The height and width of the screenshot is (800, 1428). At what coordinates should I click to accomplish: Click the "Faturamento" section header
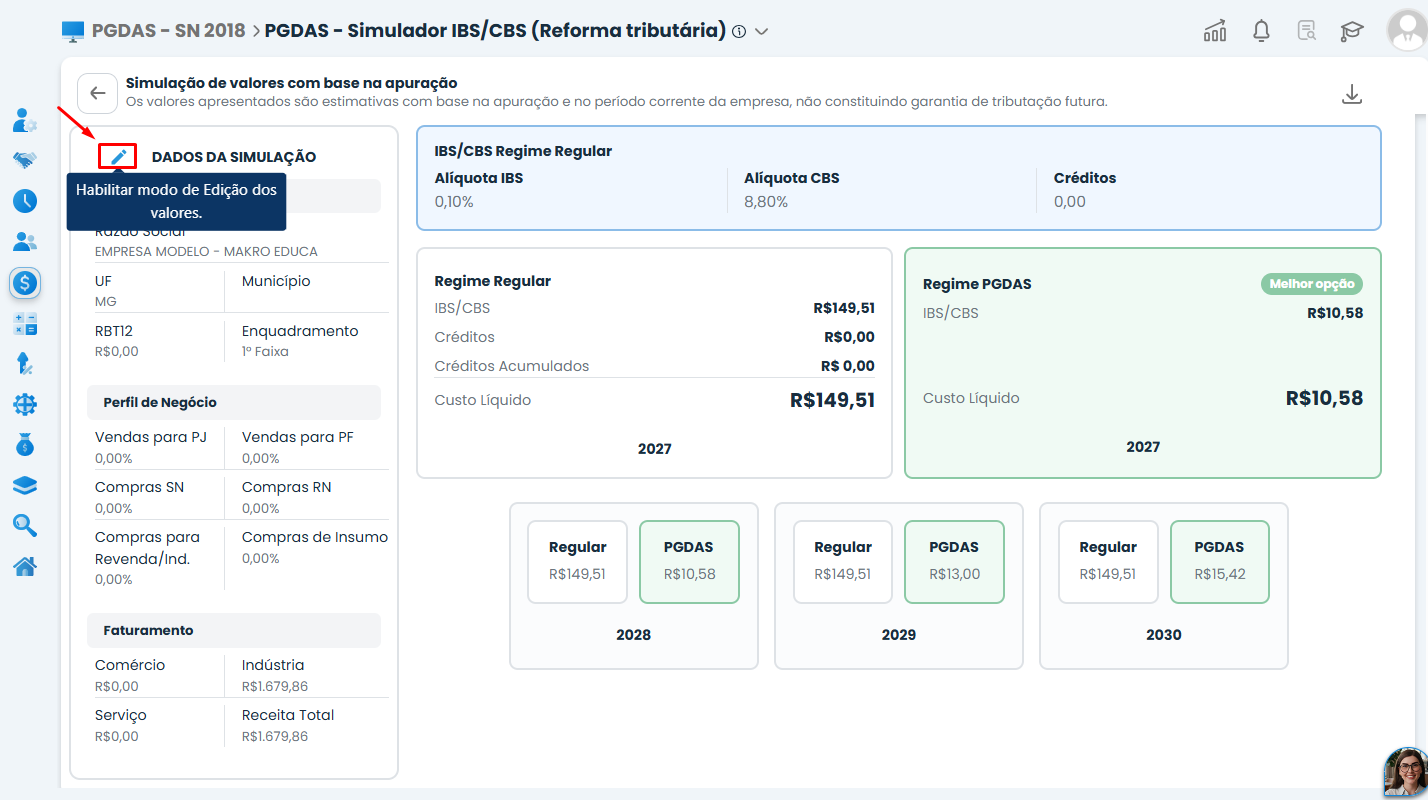(x=234, y=630)
